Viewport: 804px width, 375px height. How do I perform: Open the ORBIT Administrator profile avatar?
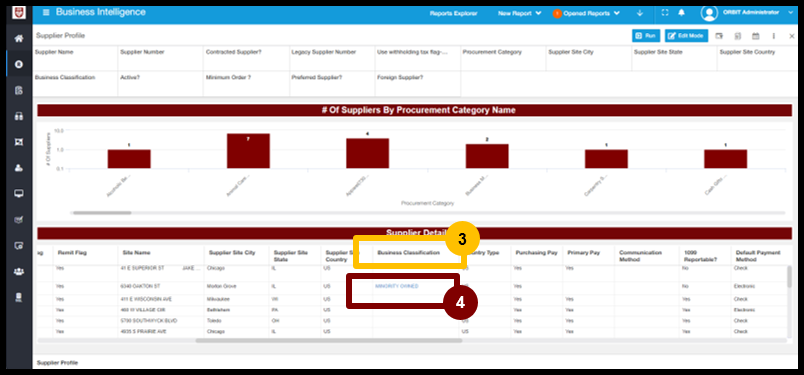point(709,13)
